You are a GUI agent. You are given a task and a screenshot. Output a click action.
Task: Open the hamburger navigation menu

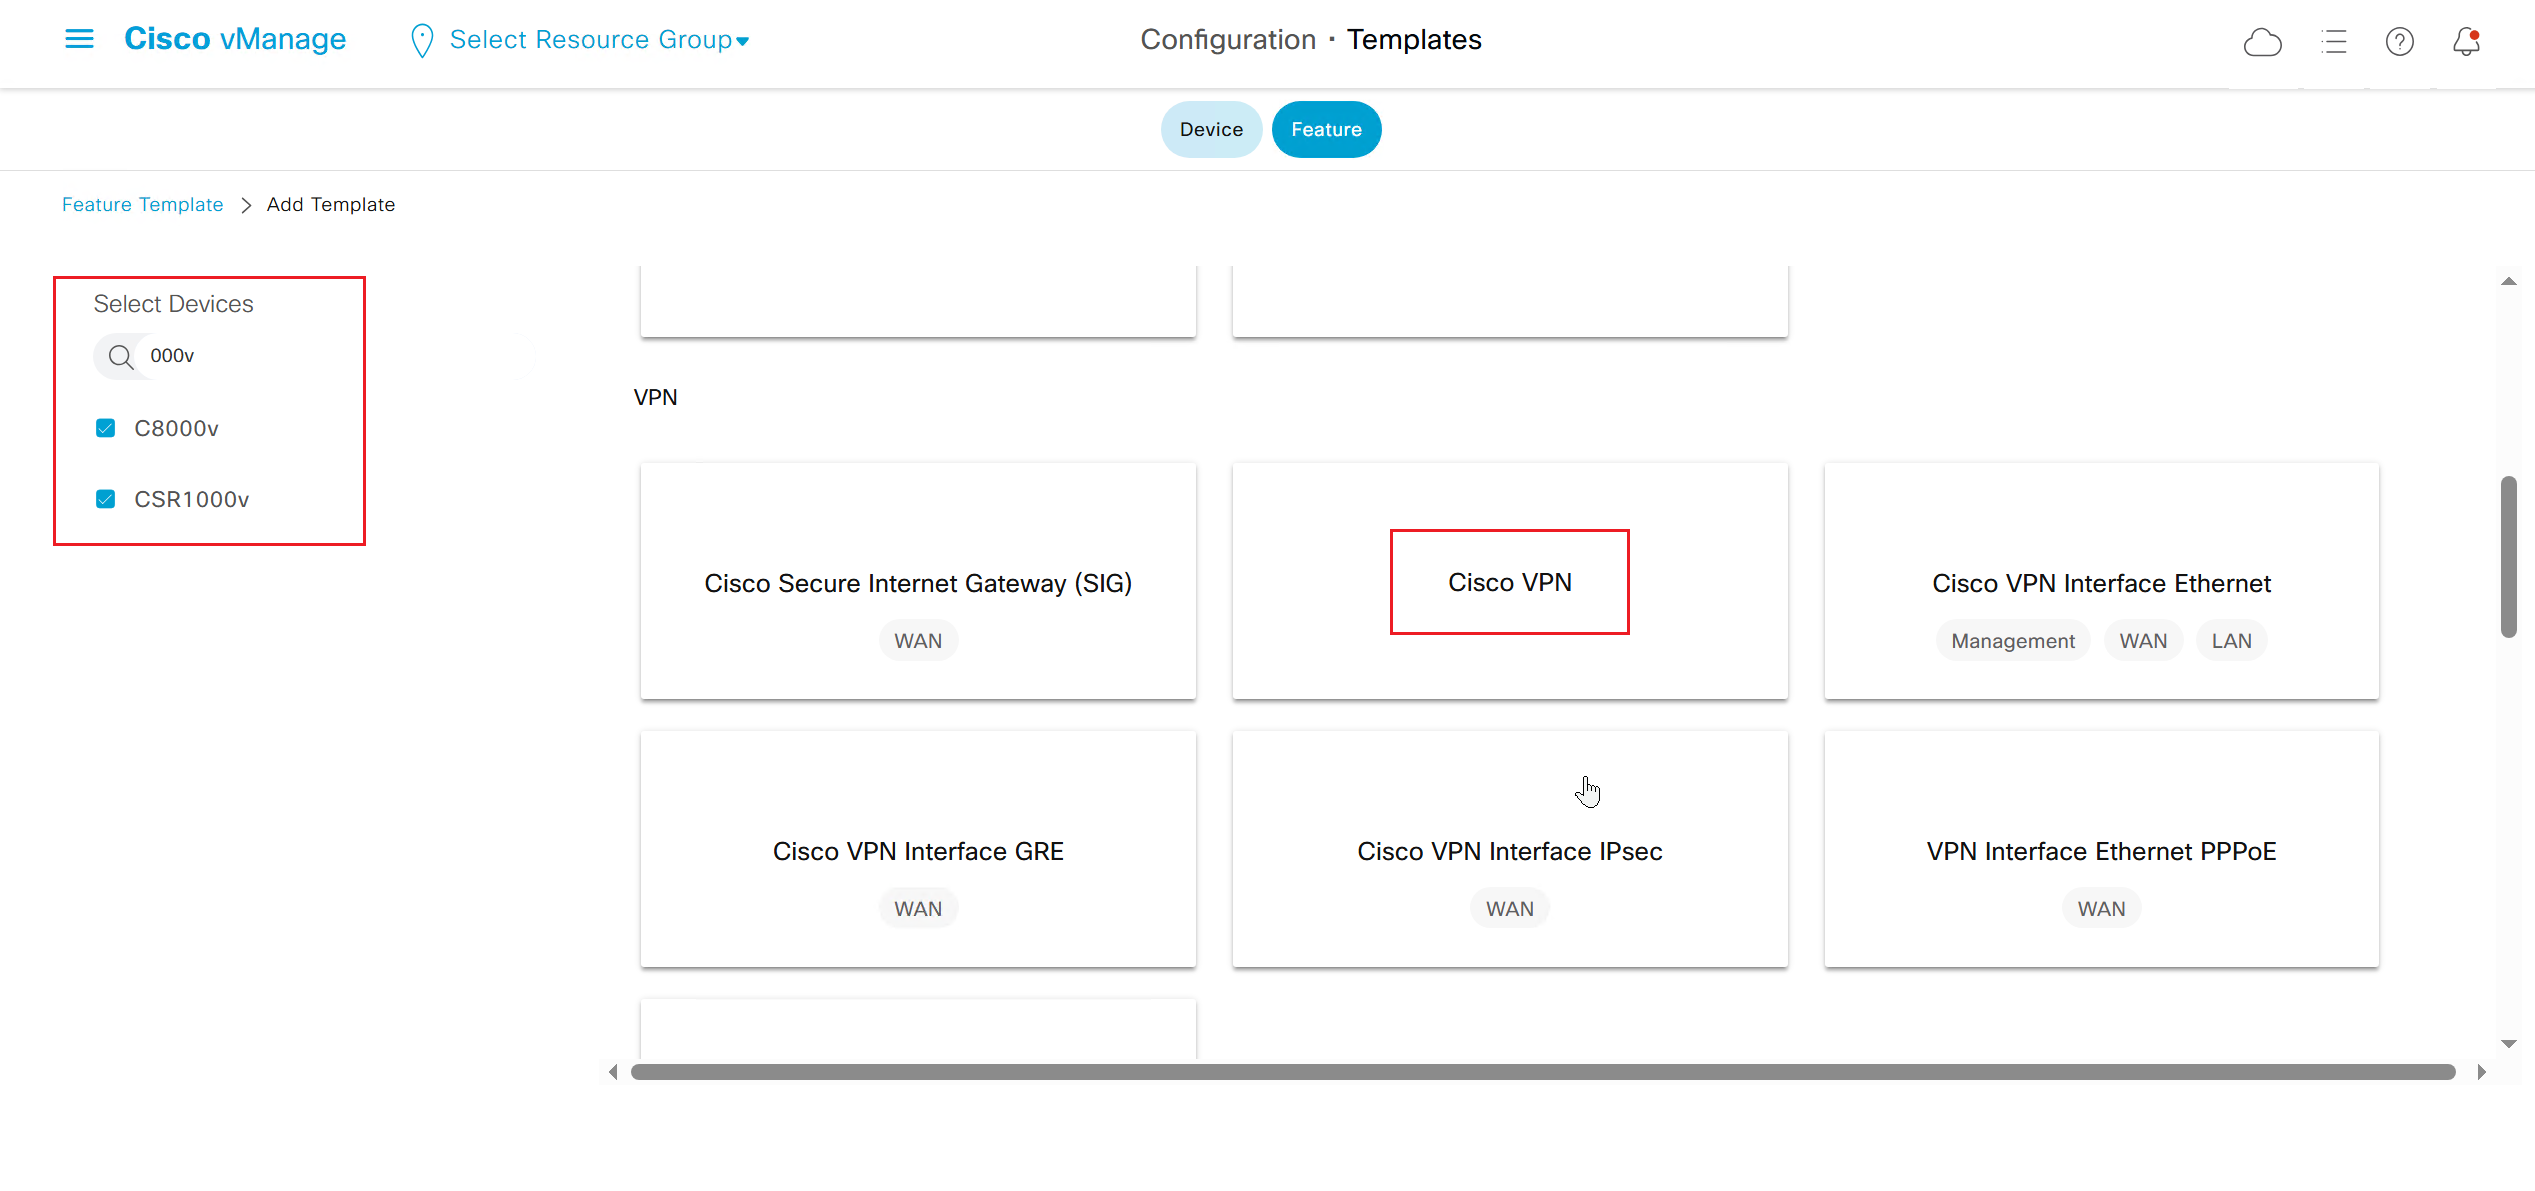click(x=79, y=39)
